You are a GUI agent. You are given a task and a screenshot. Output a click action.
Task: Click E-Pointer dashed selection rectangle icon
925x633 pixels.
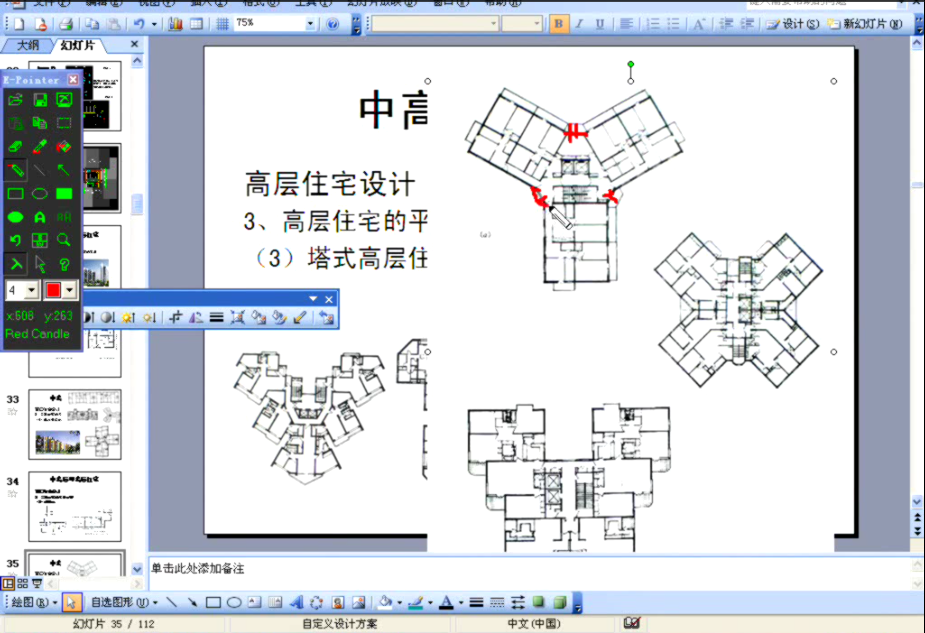tap(64, 123)
